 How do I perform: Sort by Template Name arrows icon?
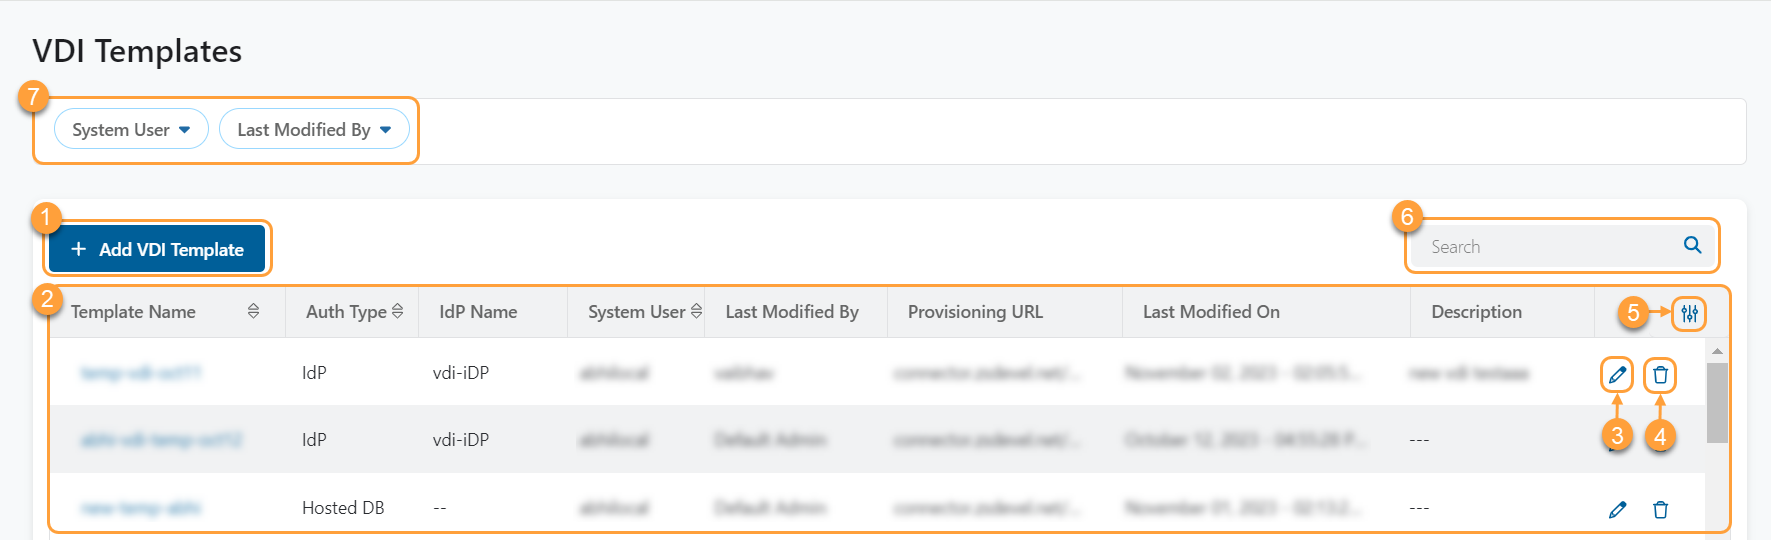click(x=253, y=312)
